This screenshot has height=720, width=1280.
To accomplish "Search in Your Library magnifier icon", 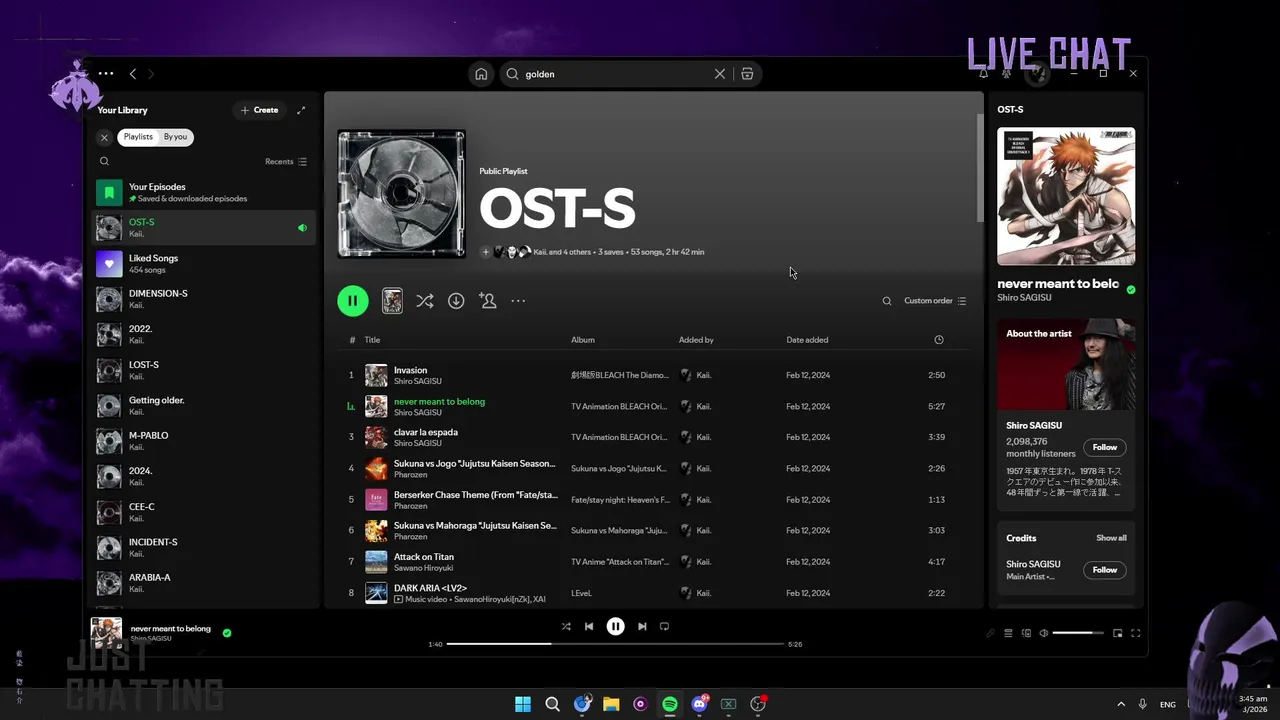I will tap(104, 161).
